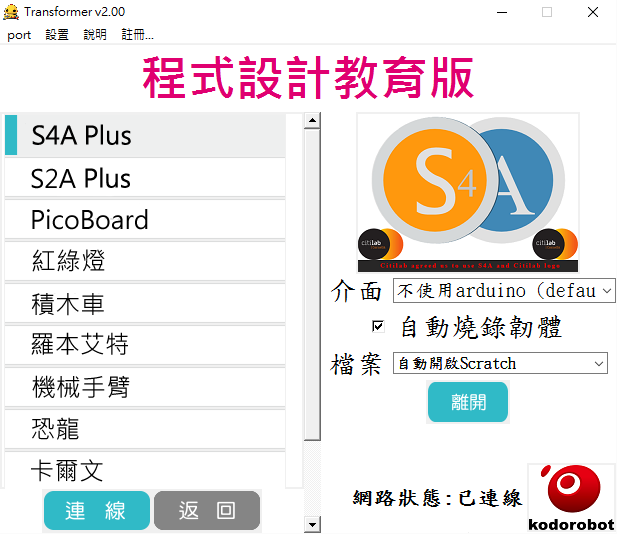617x534 pixels.
Task: Select 恐龍 in the list
Action: (145, 429)
